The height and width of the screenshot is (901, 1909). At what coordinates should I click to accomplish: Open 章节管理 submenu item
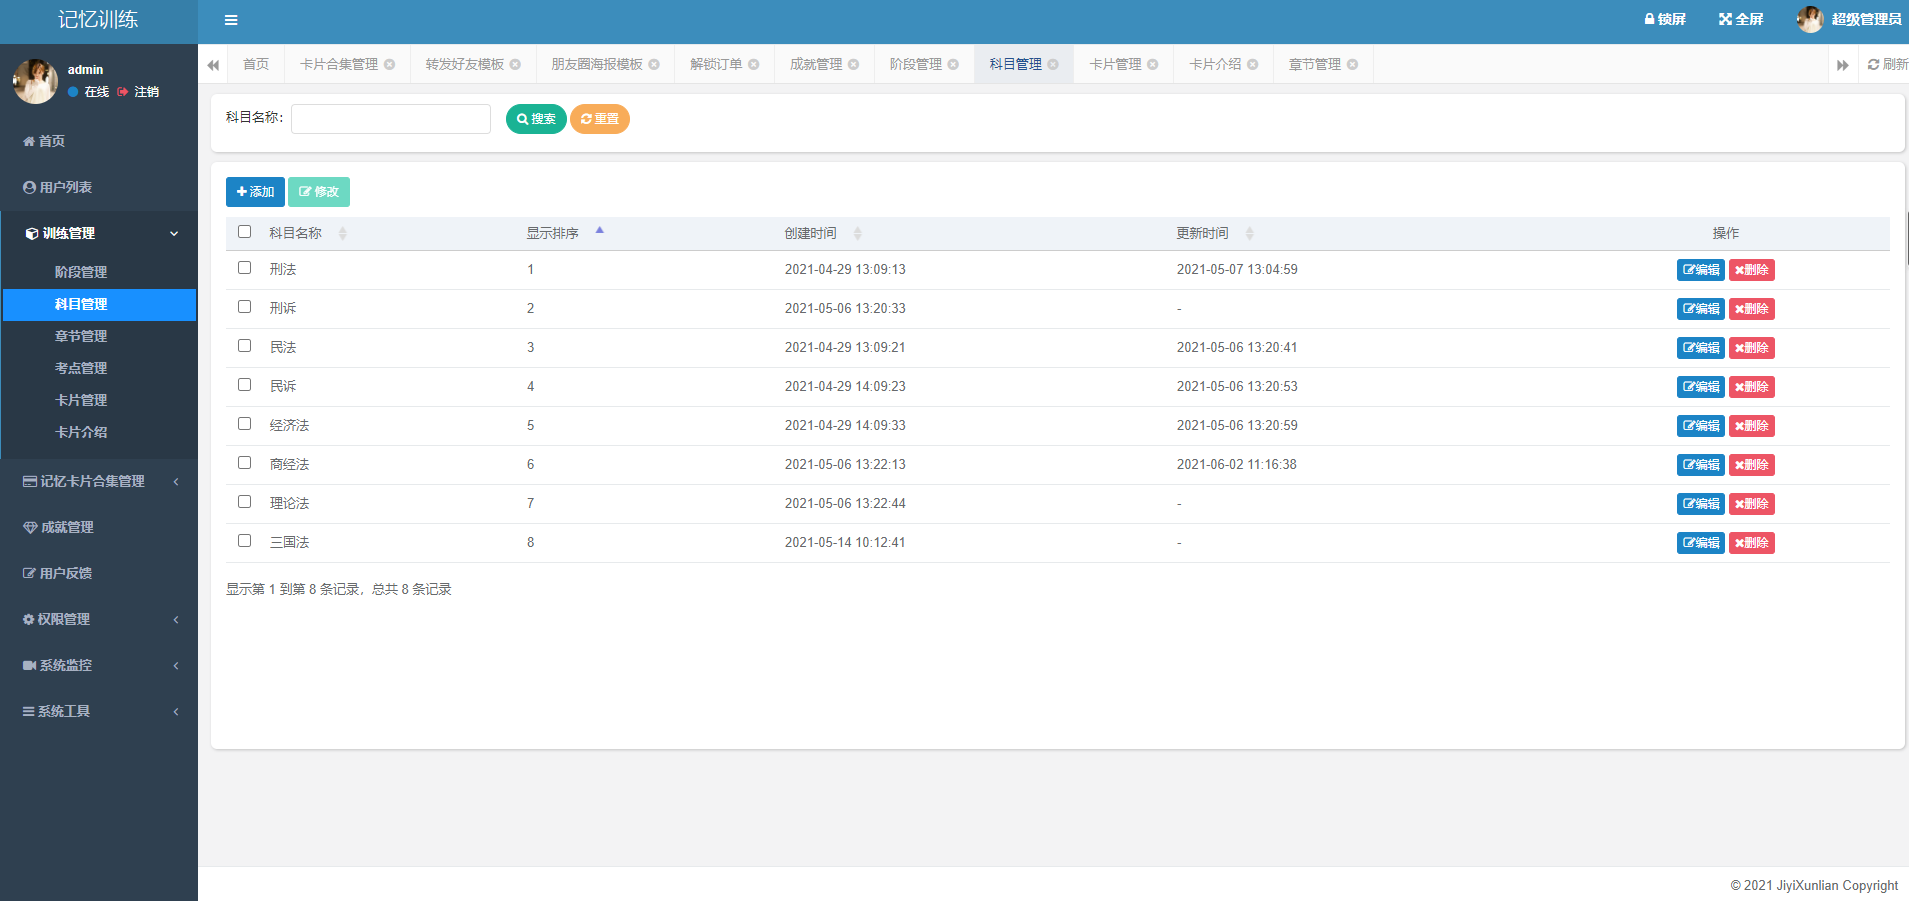click(99, 336)
